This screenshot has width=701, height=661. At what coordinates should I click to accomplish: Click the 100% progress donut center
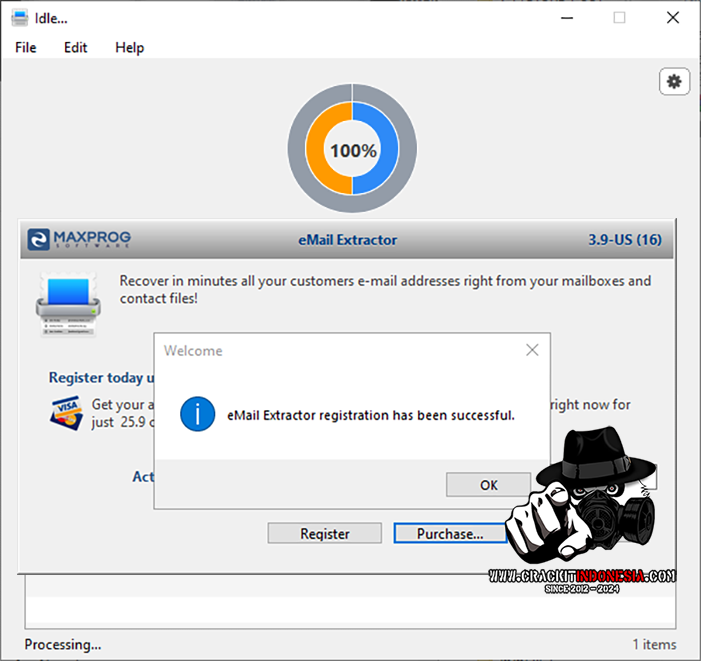353,151
